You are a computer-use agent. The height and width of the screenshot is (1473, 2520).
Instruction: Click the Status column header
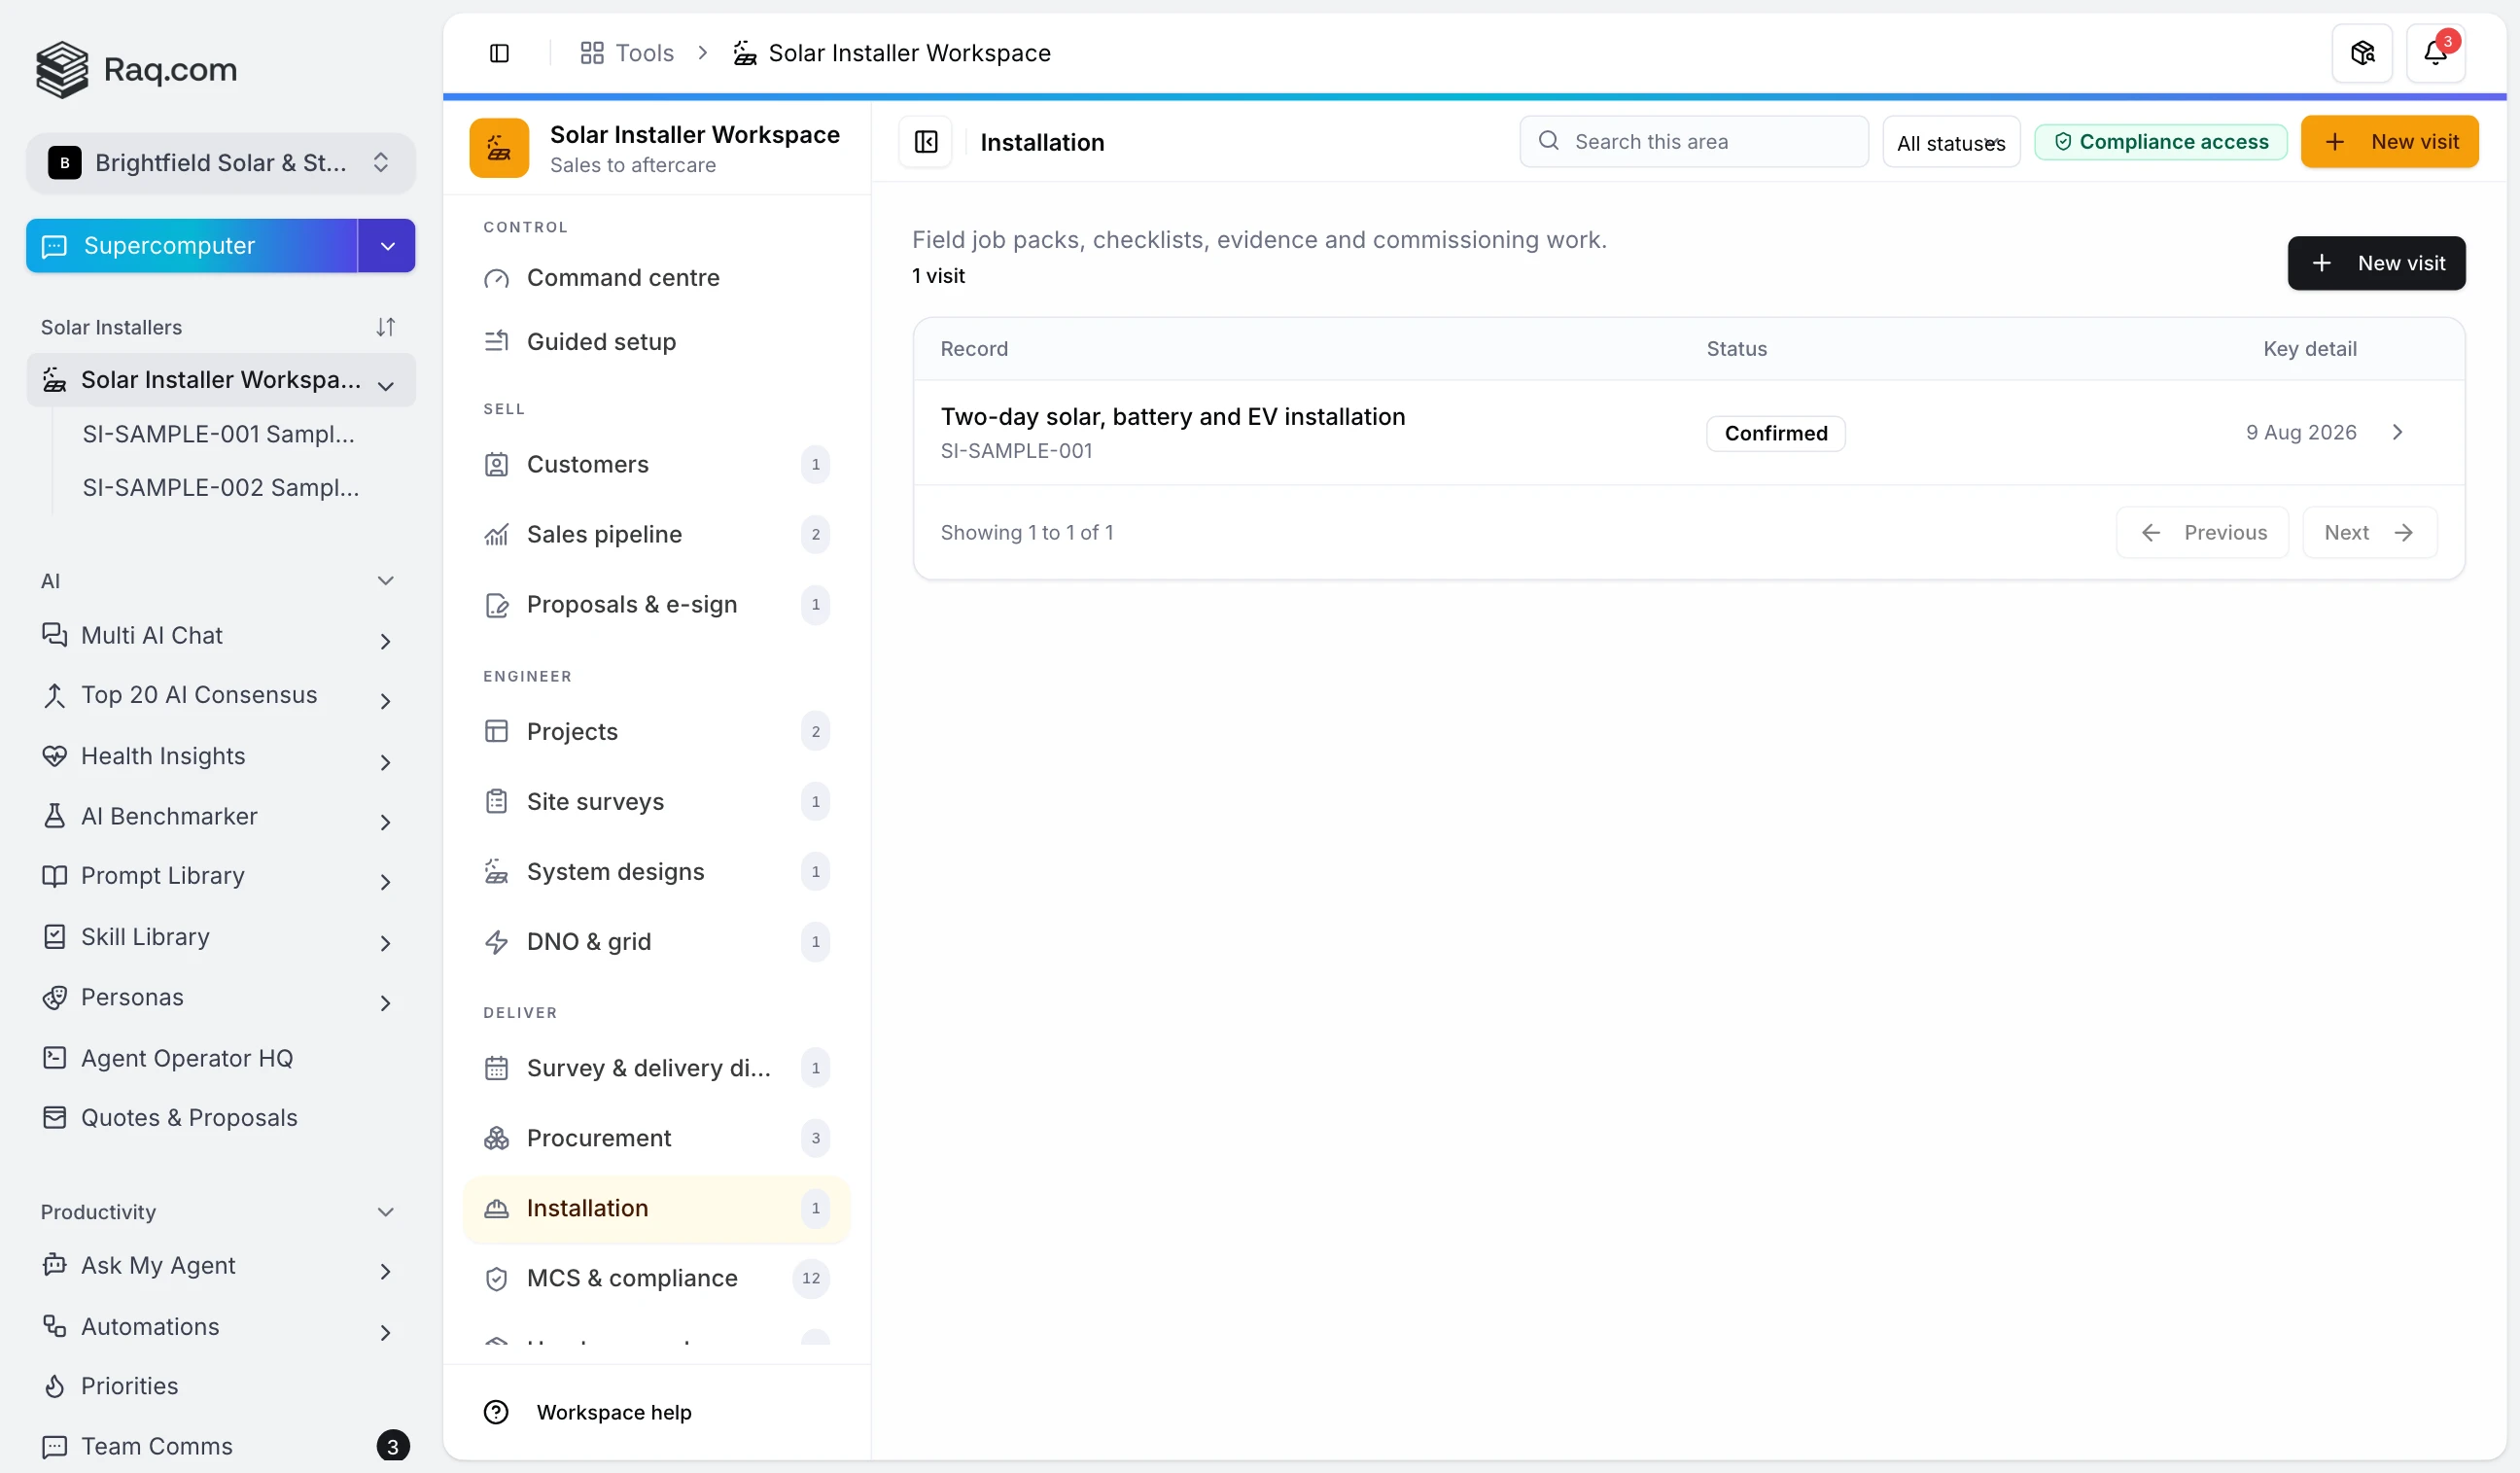tap(1737, 349)
